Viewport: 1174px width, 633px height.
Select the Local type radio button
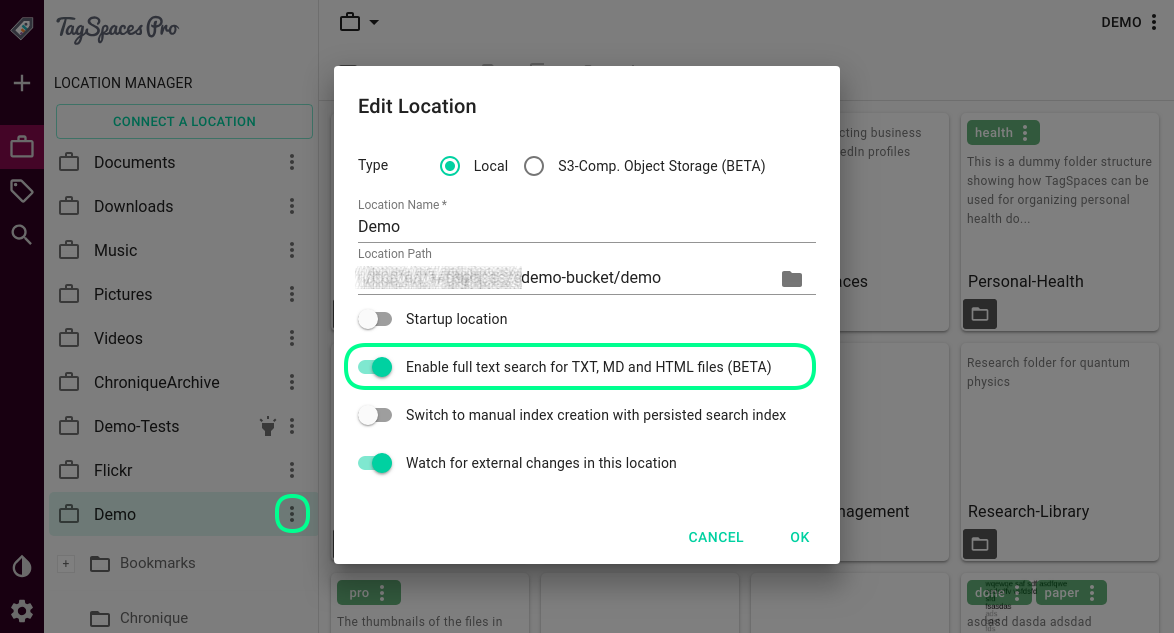[x=450, y=166]
